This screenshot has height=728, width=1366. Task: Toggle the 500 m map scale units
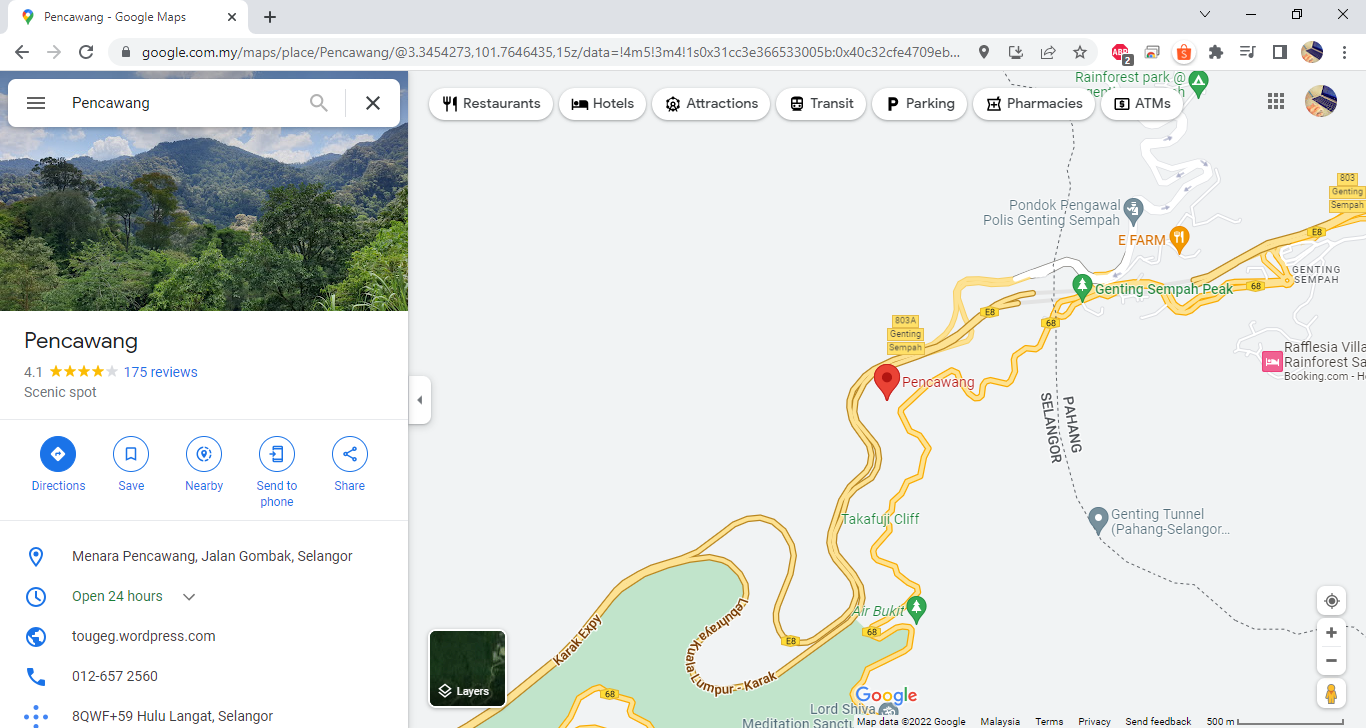(x=1274, y=721)
